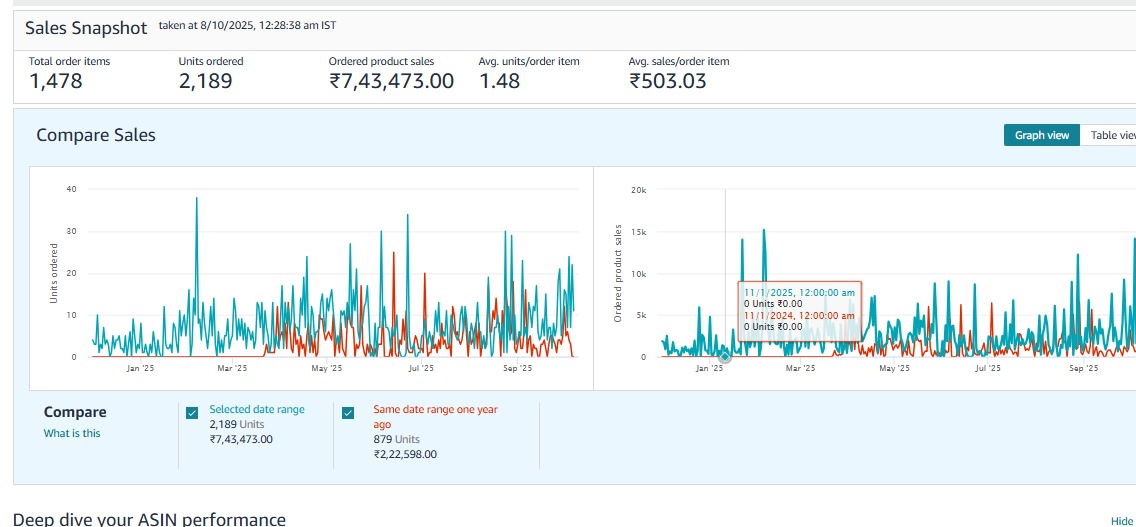Click the Selected date range legend label
Viewport: 1136px width, 527px height.
click(x=257, y=409)
